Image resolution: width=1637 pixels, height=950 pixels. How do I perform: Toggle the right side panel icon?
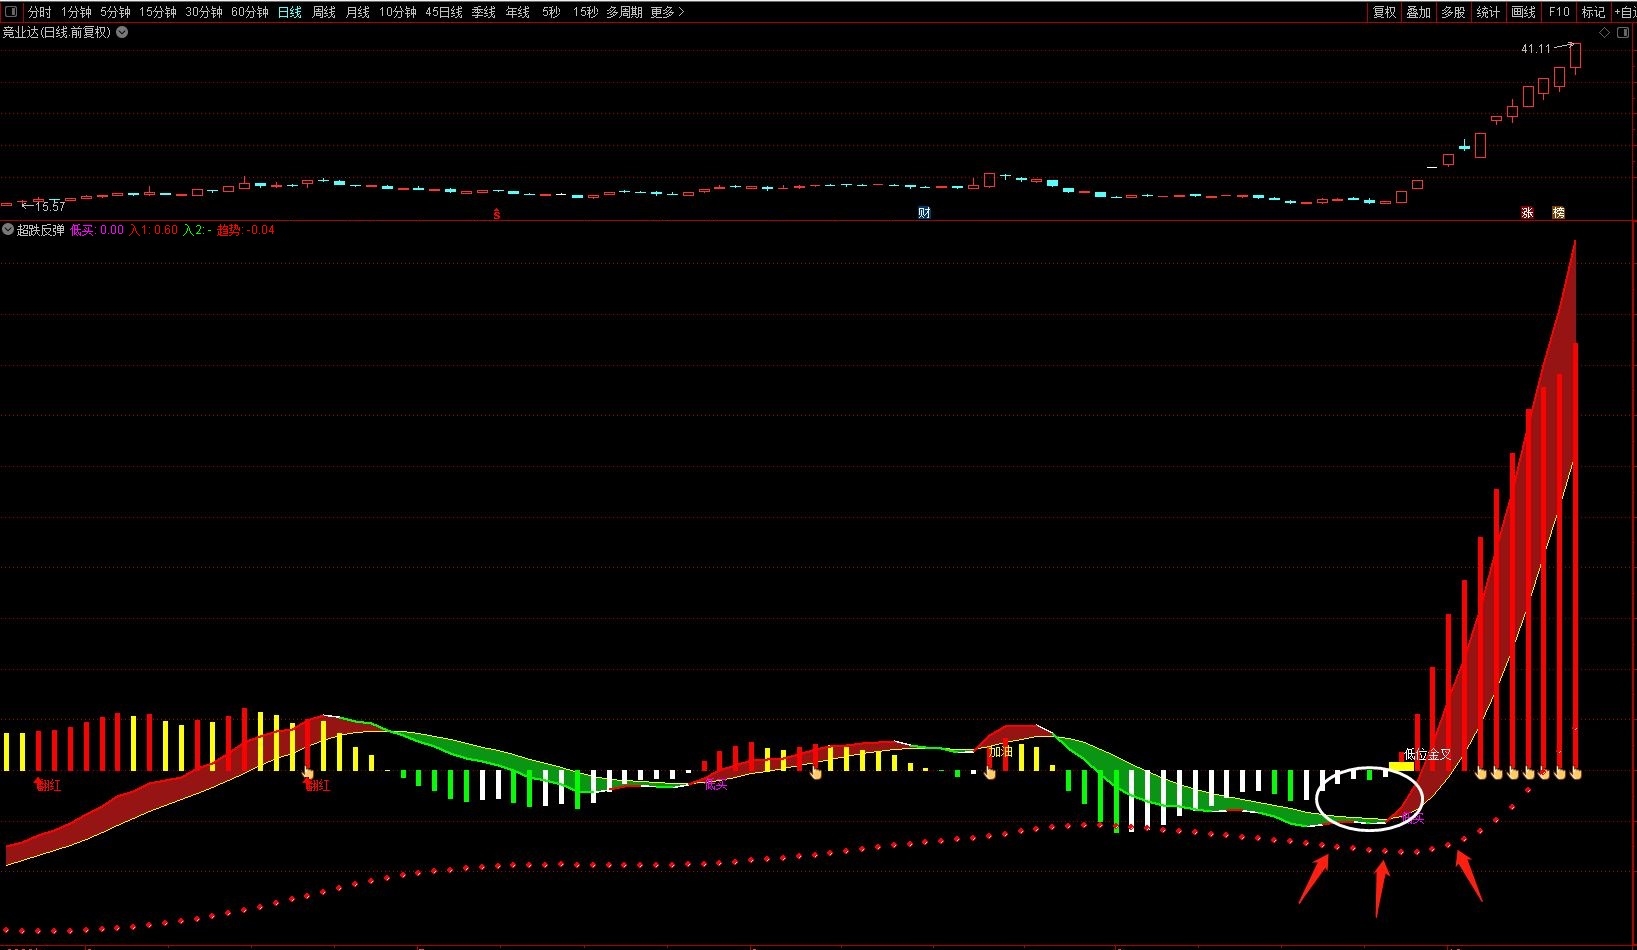pyautogui.click(x=1624, y=33)
